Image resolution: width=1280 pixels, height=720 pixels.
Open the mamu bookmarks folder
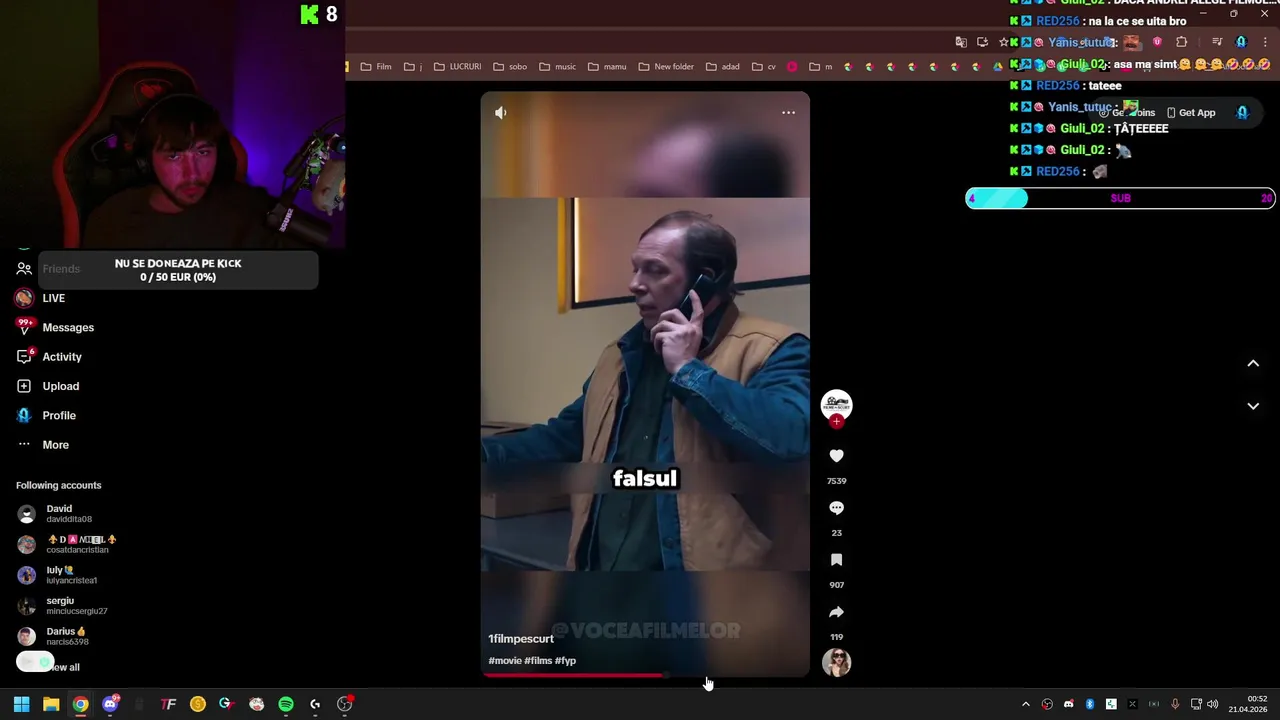[x=607, y=67]
